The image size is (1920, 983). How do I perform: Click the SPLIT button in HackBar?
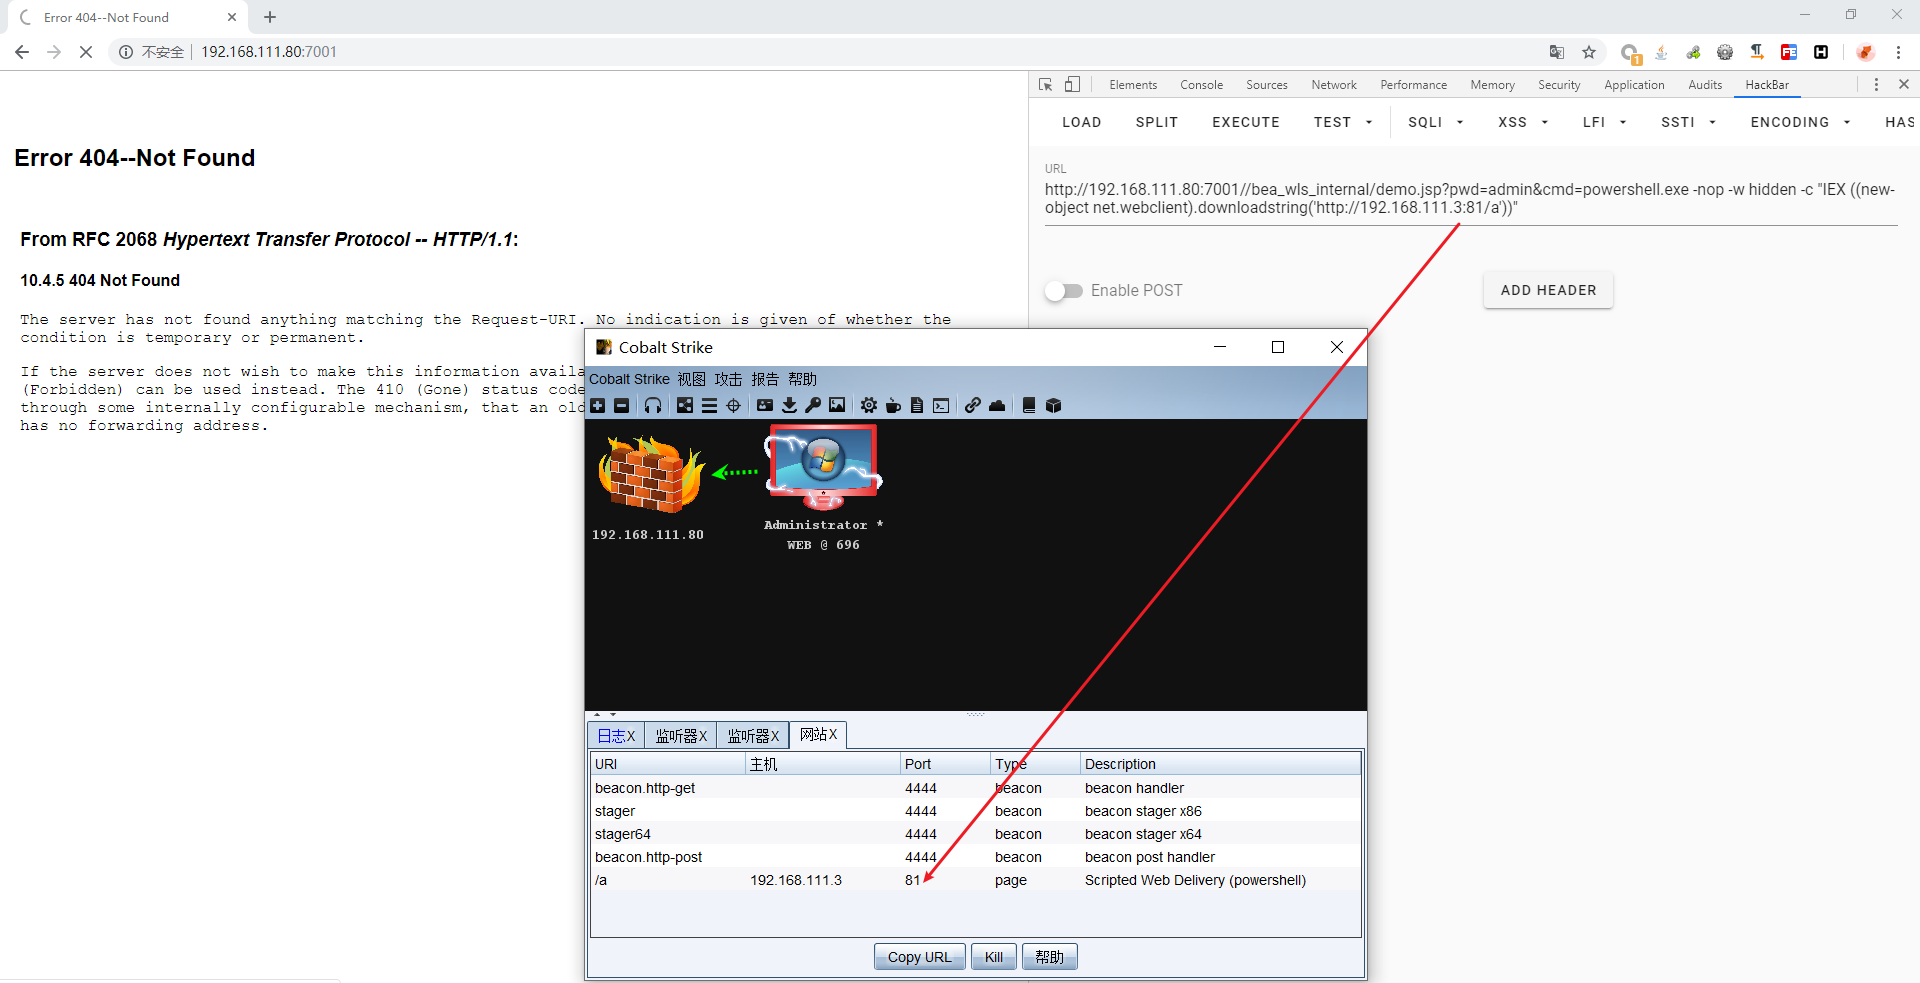[x=1156, y=122]
